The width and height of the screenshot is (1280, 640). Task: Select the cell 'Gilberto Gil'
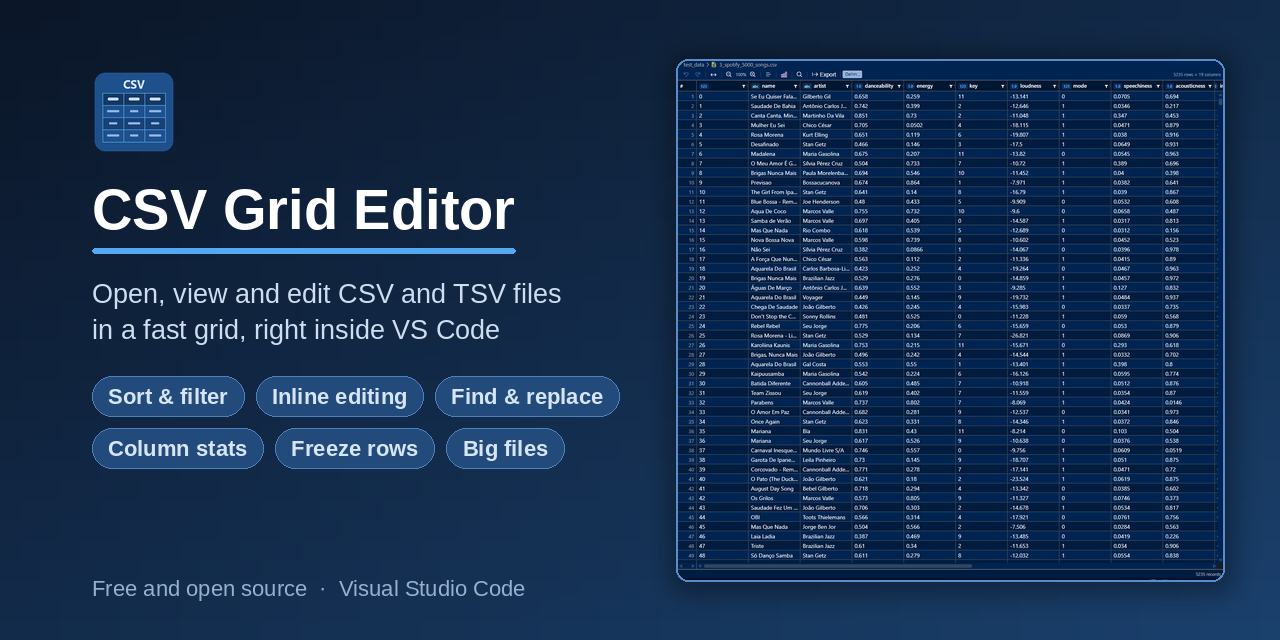click(x=827, y=96)
